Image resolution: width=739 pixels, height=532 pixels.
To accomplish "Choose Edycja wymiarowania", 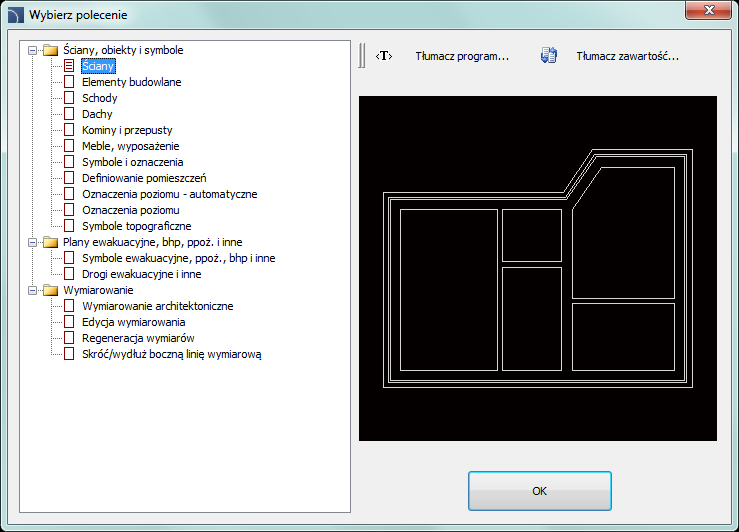I will pyautogui.click(x=133, y=322).
